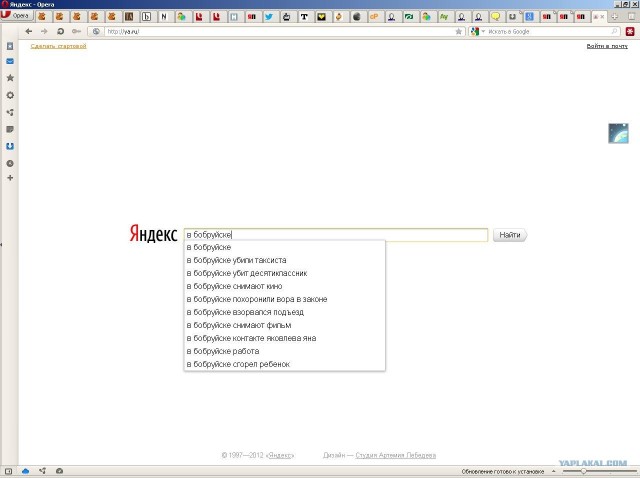640x478 pixels.
Task: Switch to the tab with bold T icon
Action: pos(304,17)
